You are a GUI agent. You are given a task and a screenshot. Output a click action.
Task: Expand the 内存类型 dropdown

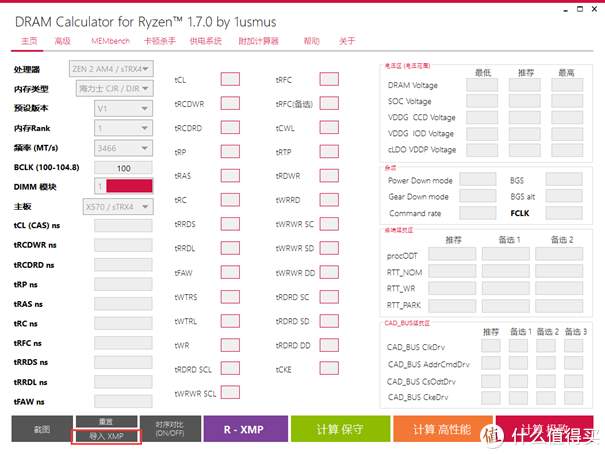pos(115,88)
